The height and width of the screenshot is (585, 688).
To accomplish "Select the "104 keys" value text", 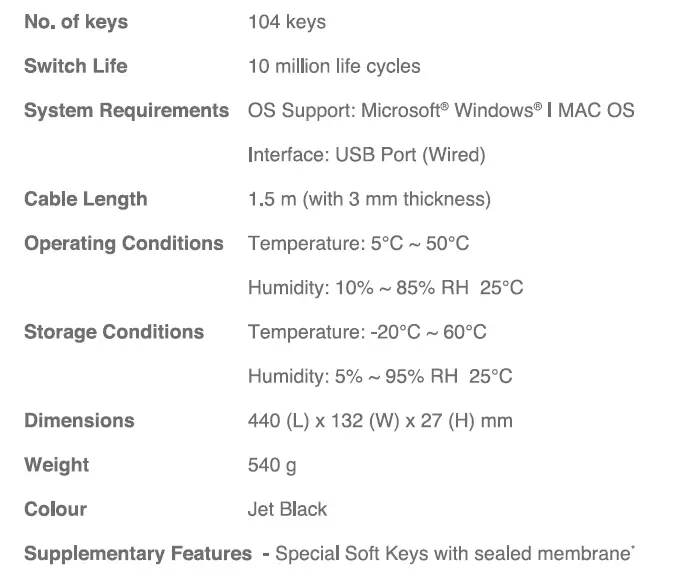I will (x=286, y=22).
